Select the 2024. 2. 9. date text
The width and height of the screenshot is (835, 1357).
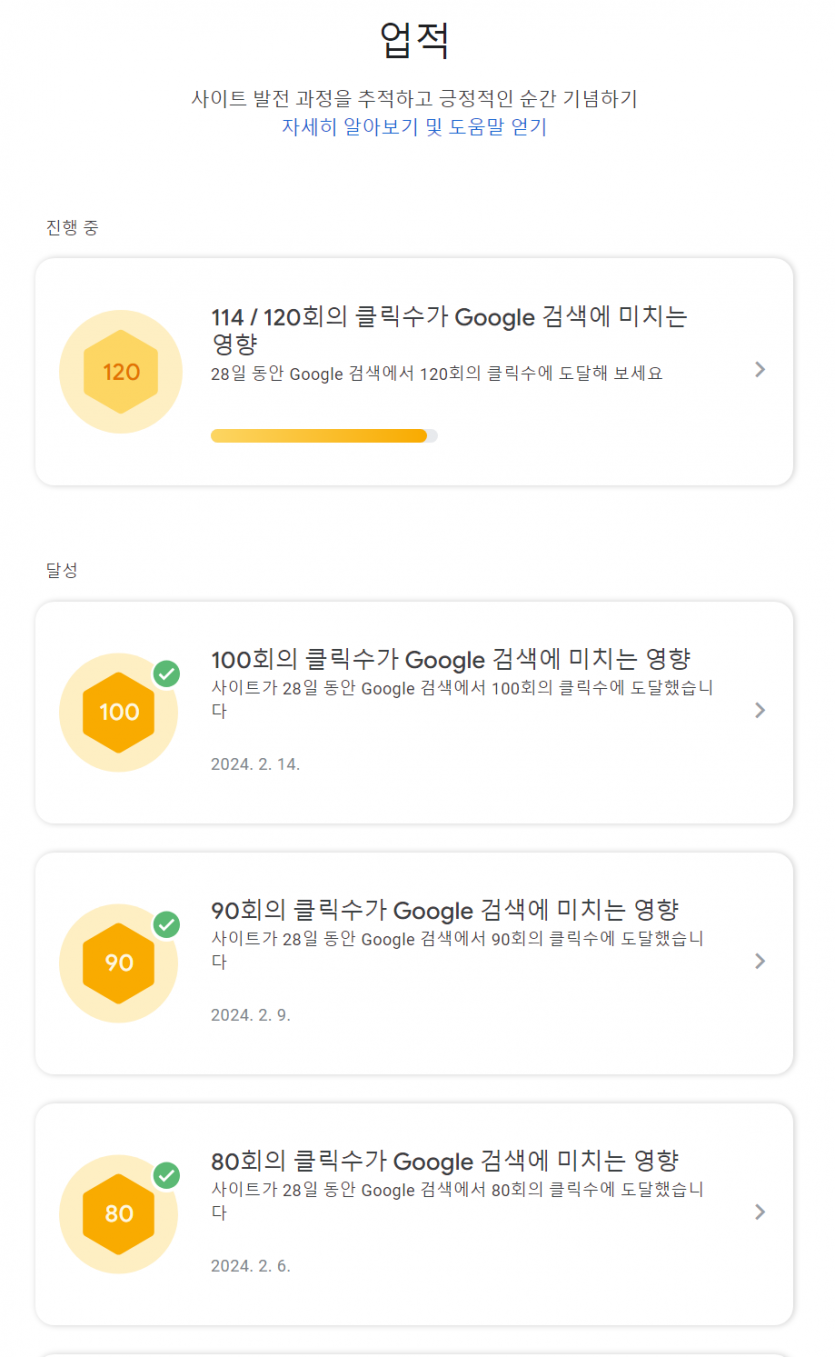click(250, 1015)
